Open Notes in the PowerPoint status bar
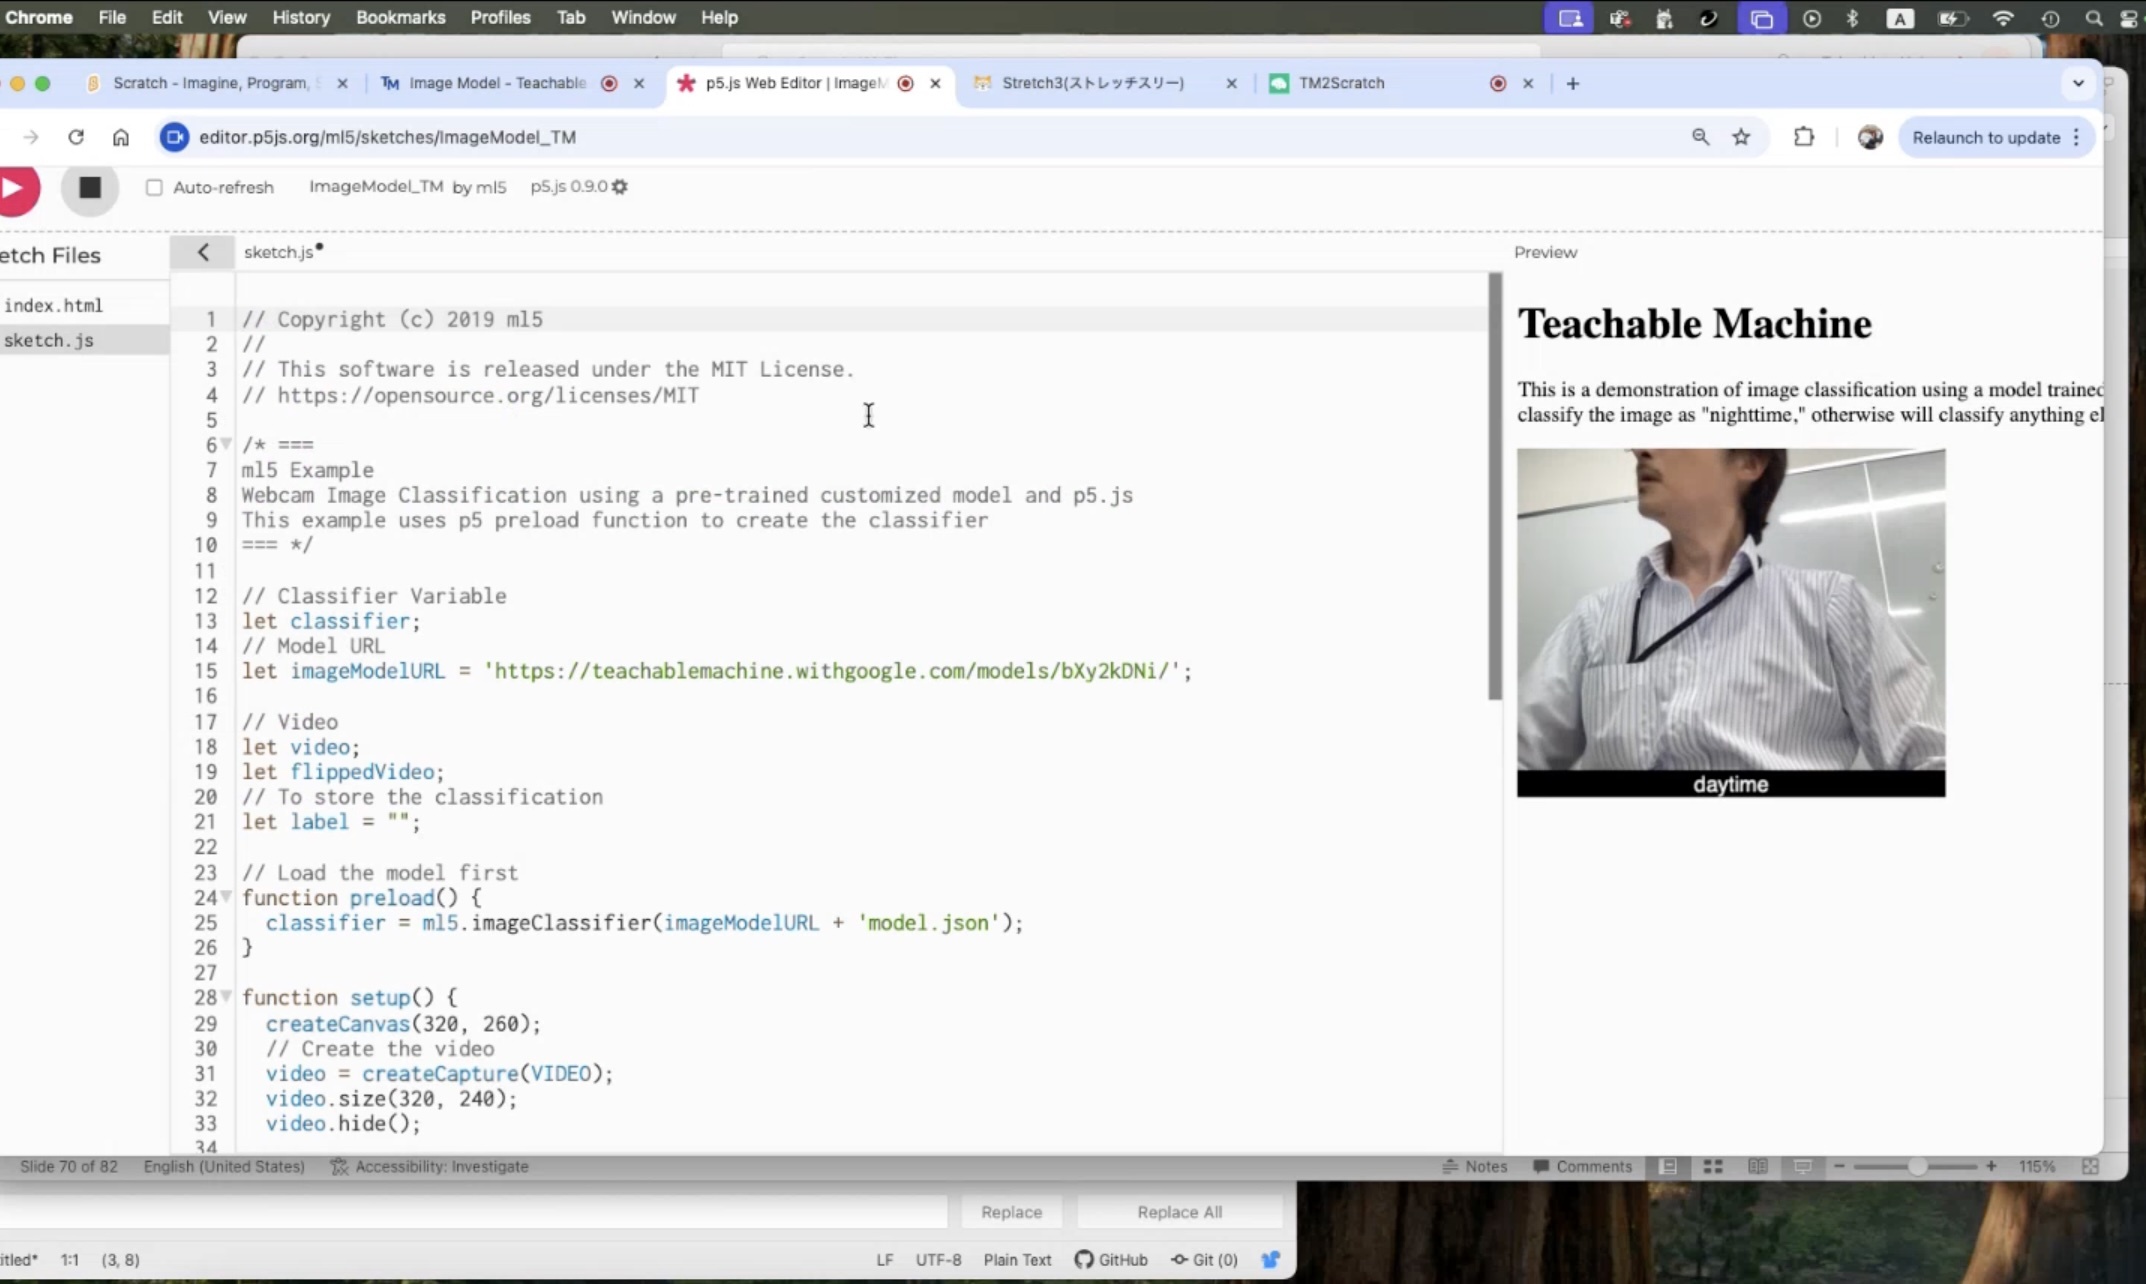The width and height of the screenshot is (2146, 1284). pos(1474,1166)
